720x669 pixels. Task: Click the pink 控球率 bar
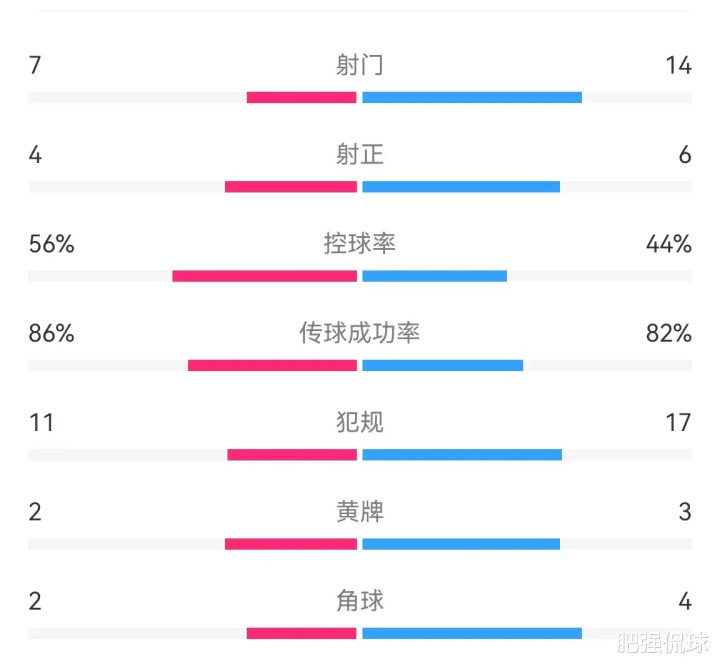[264, 276]
